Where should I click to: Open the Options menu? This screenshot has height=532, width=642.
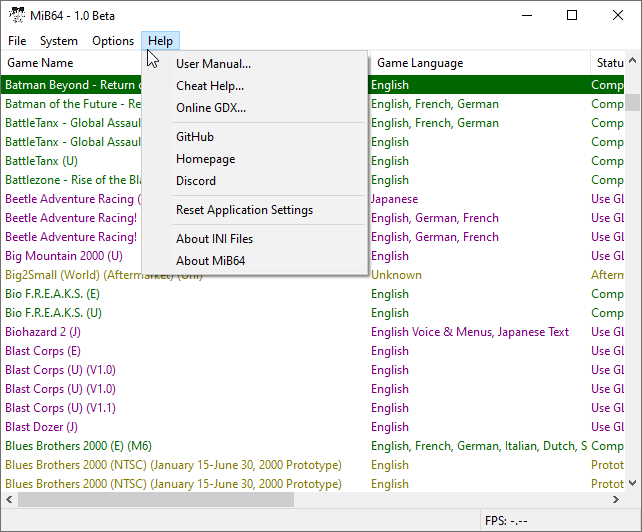(x=113, y=41)
